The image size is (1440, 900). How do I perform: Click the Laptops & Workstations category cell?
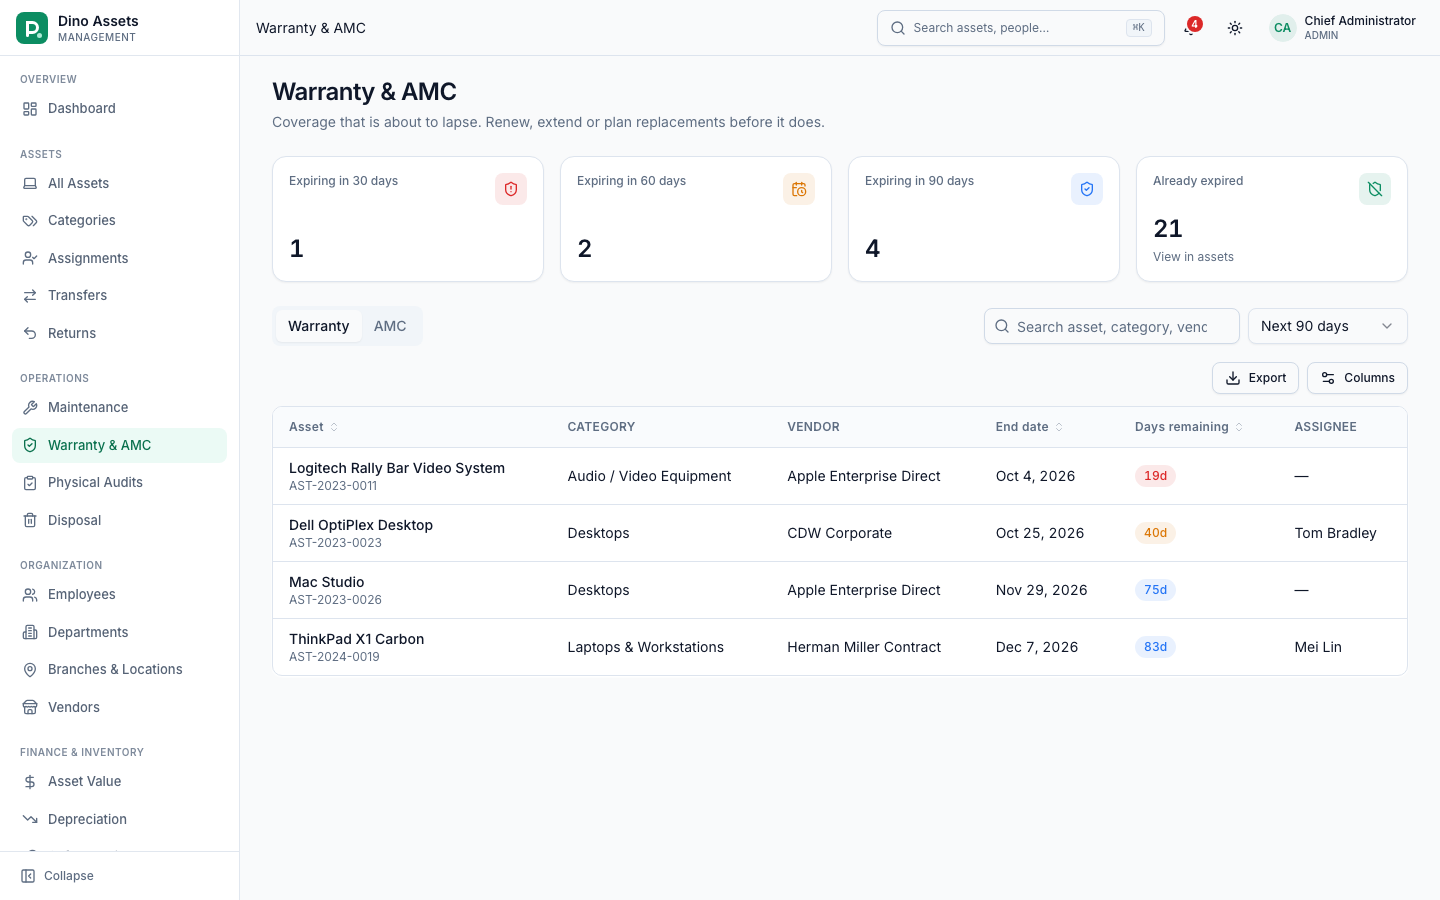point(645,647)
